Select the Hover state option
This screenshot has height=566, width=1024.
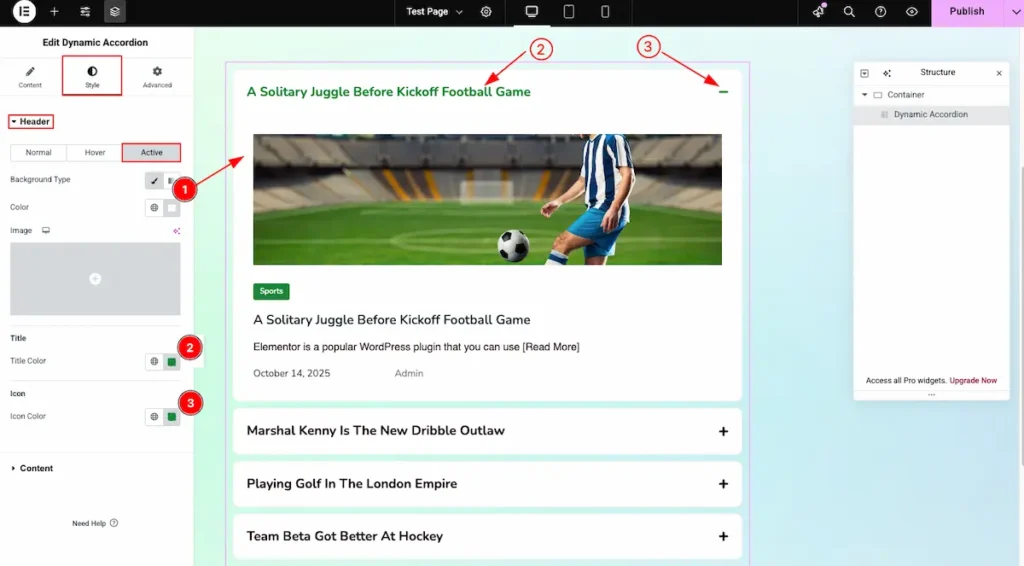coord(94,153)
